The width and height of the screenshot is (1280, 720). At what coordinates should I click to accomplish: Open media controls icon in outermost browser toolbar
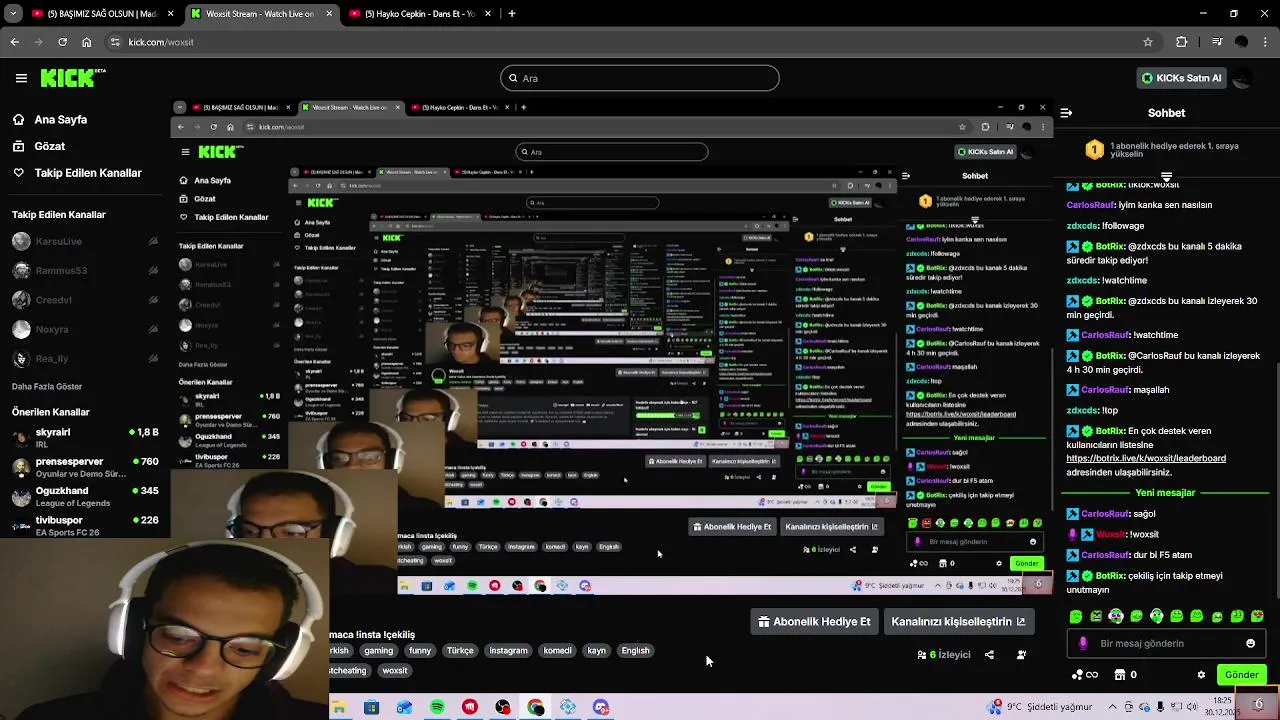pos(1216,42)
